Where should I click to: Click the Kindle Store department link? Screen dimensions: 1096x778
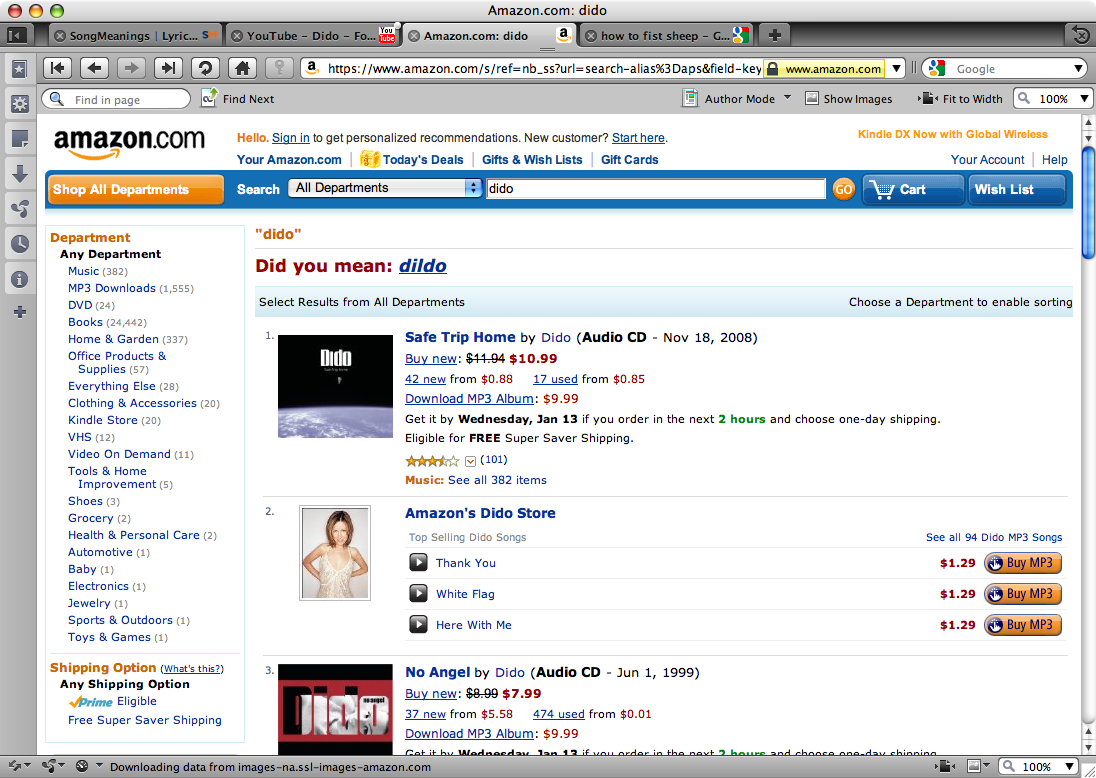pos(103,420)
